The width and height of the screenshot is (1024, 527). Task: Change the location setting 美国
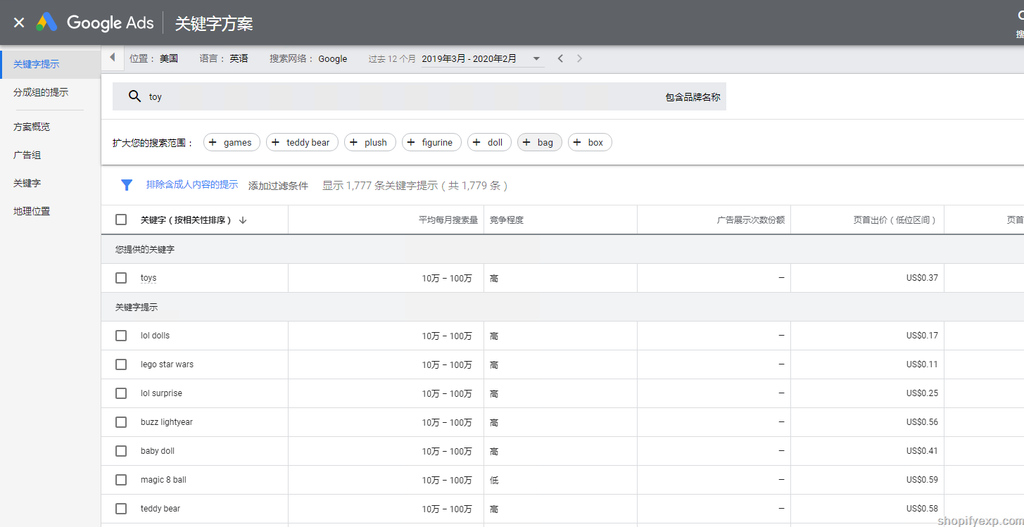168,59
